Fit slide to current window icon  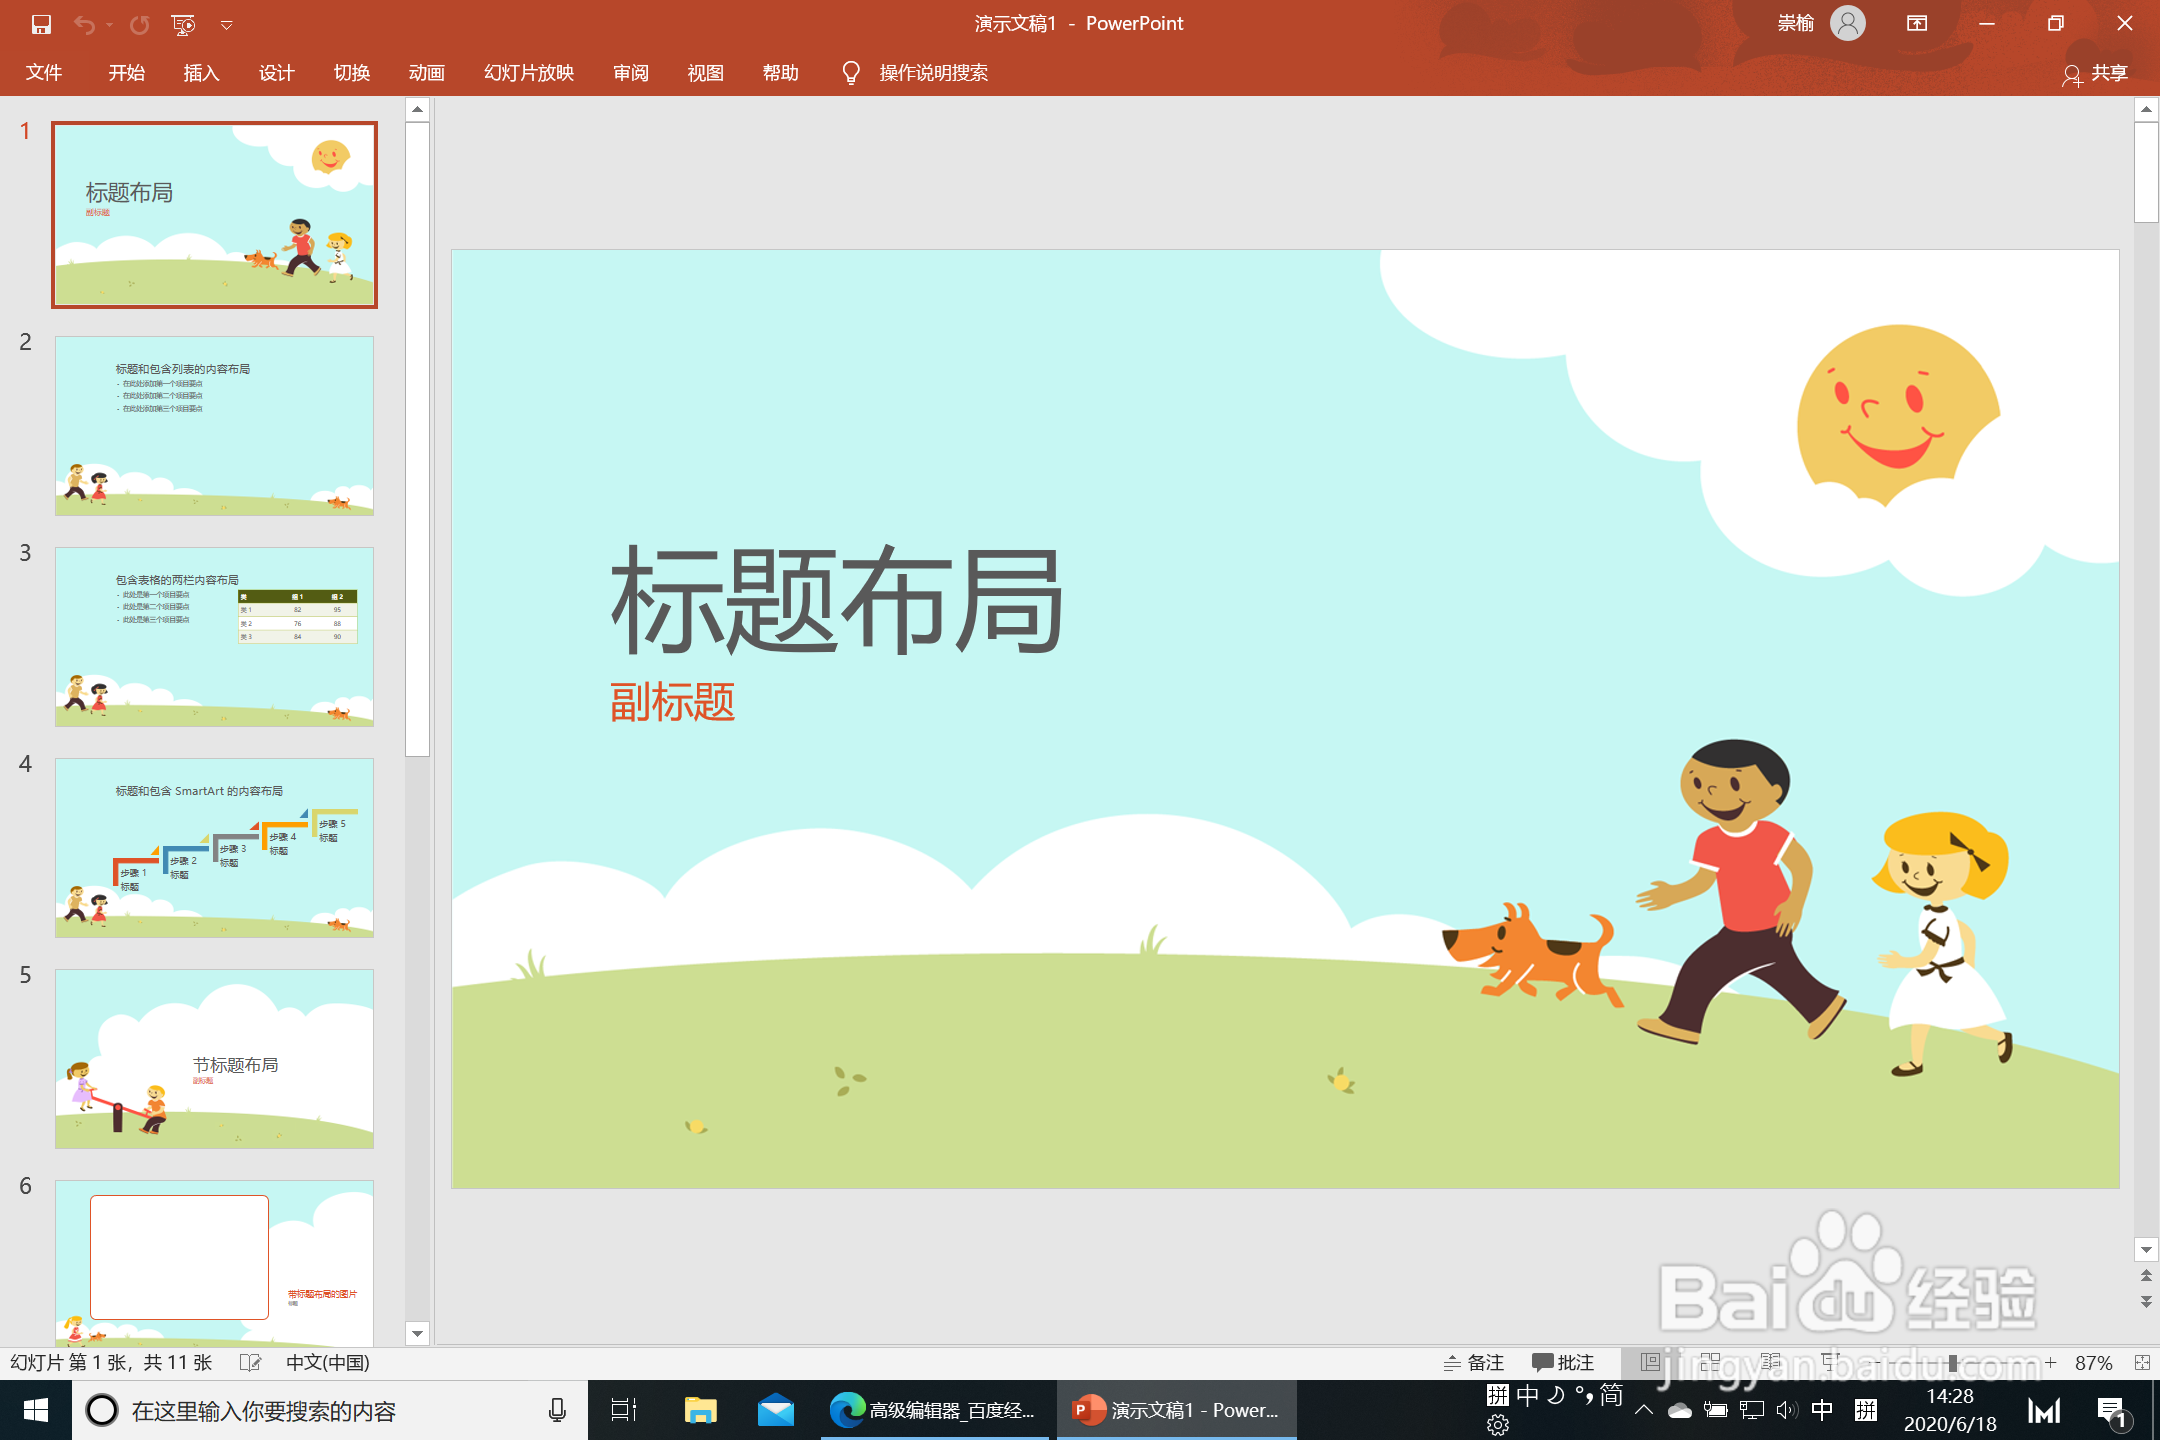point(2142,1363)
